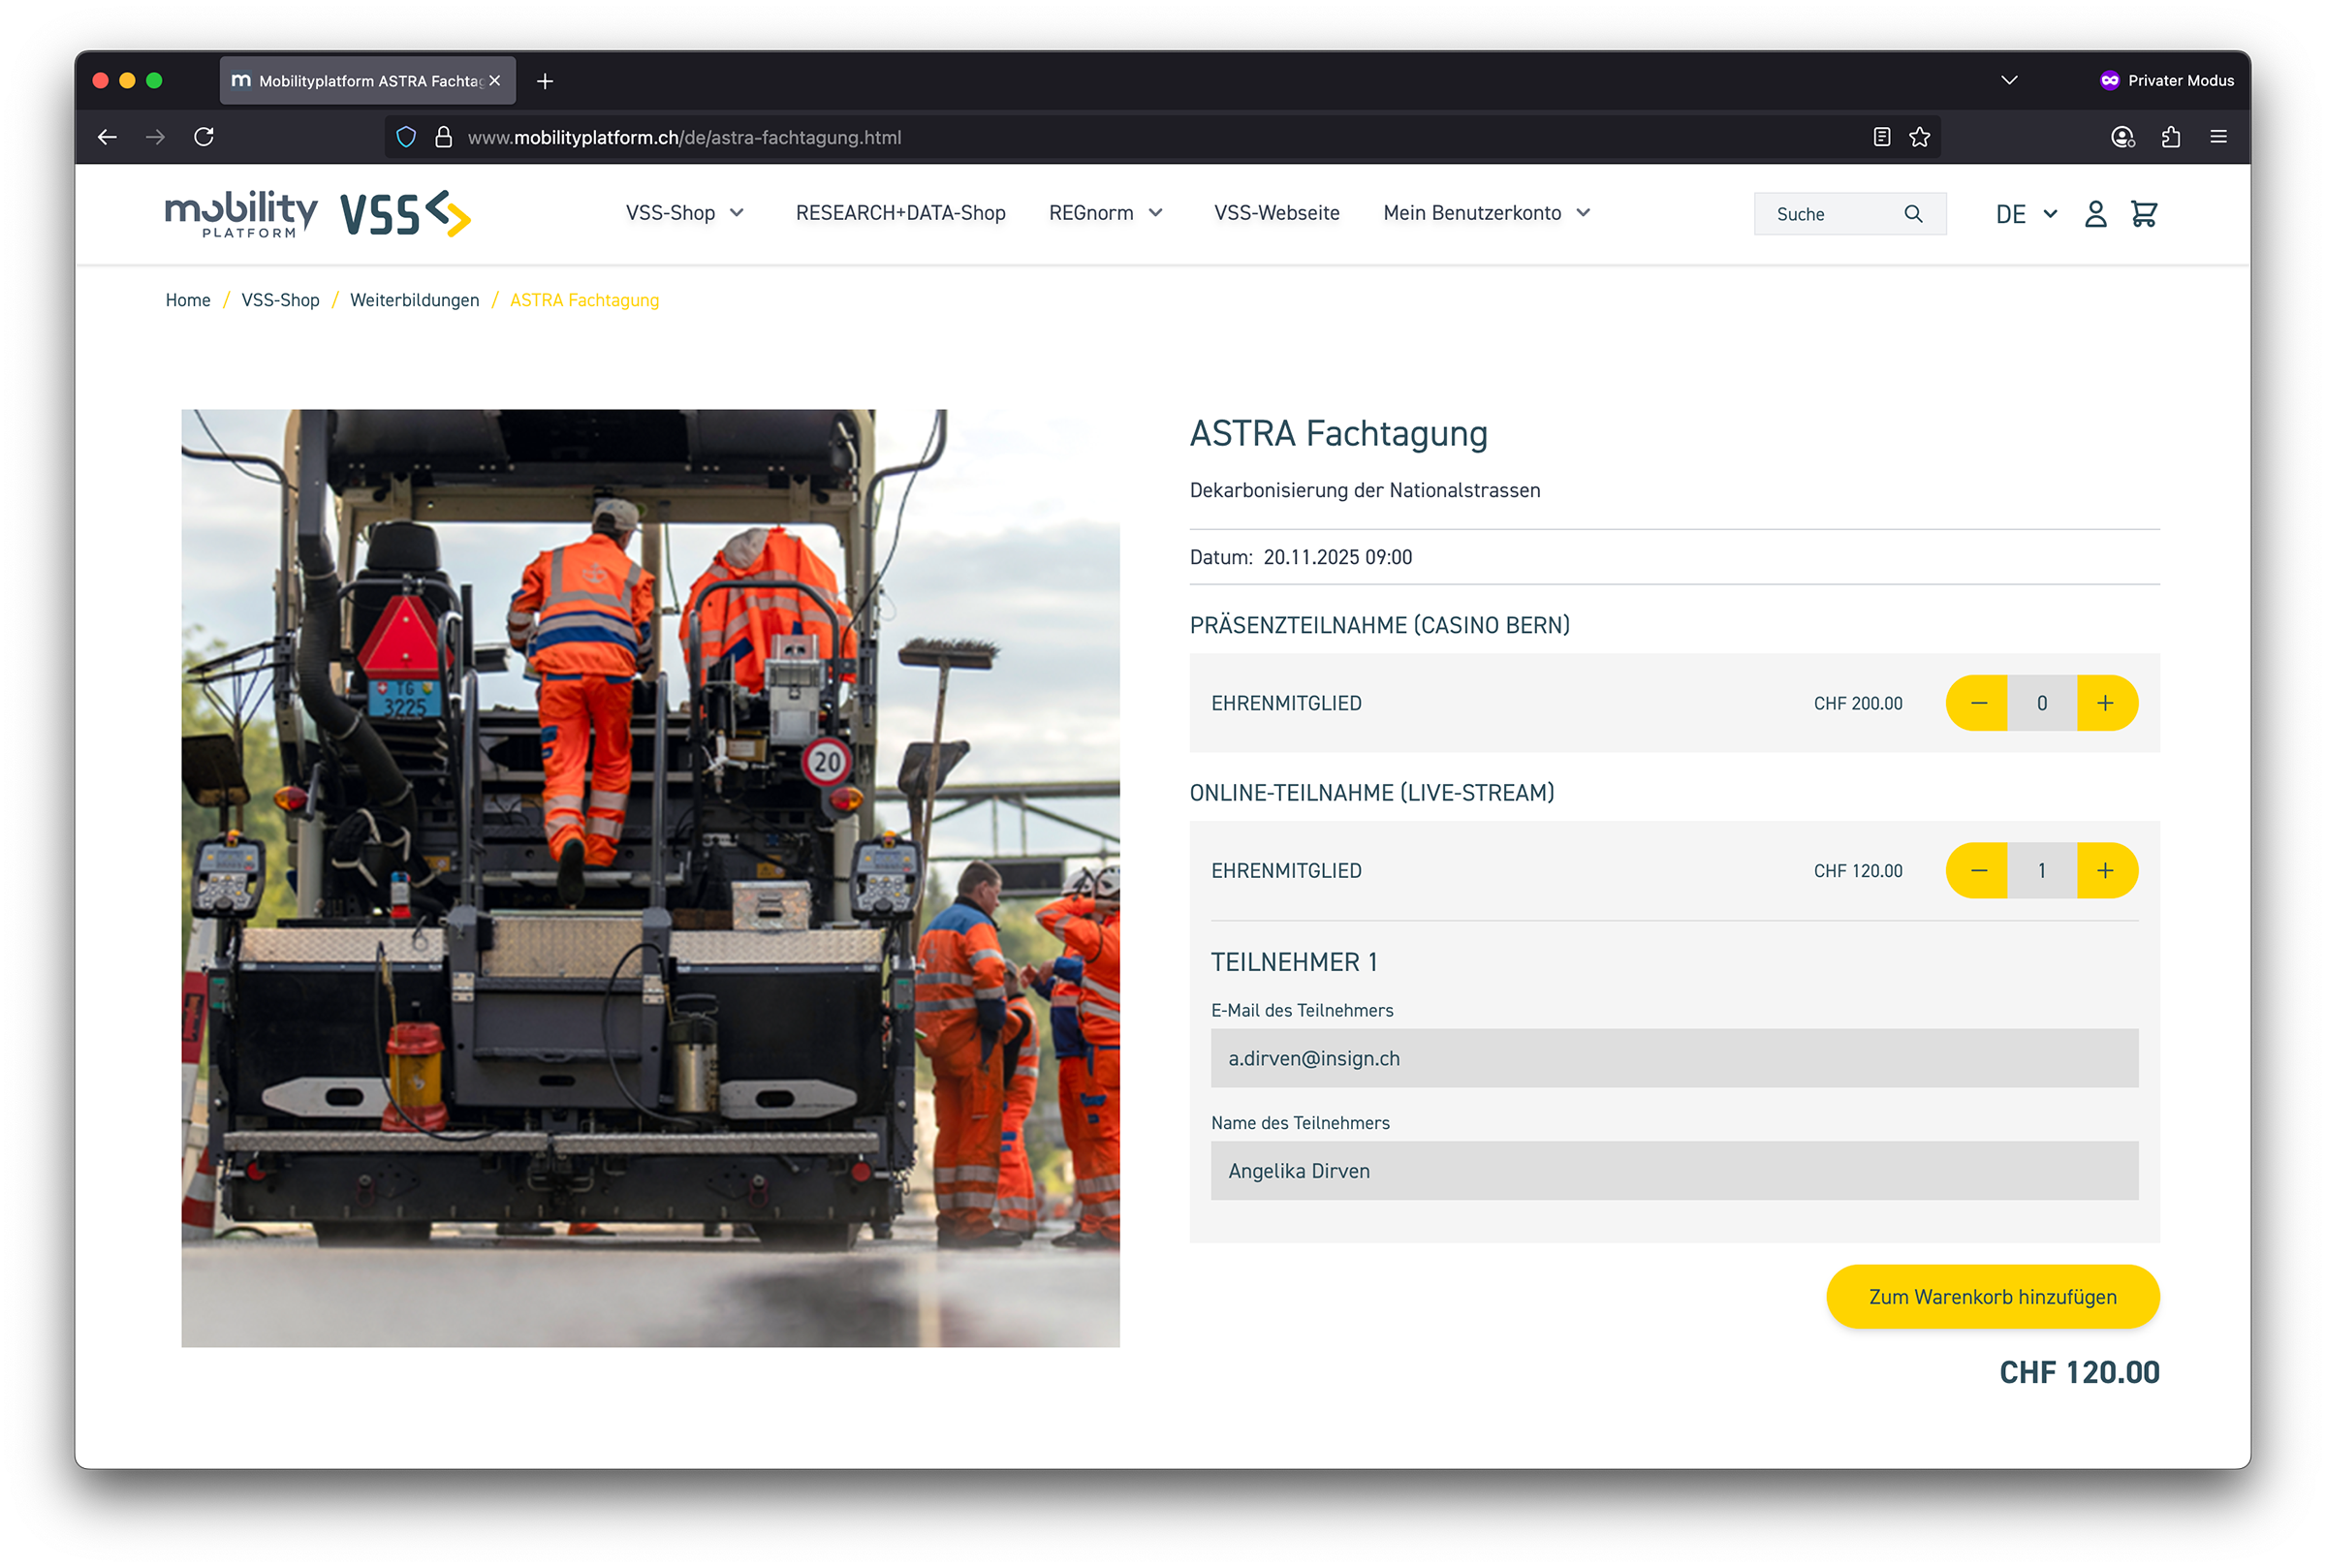
Task: Click the date text 20.11.2025 09:00
Action: point(1337,557)
